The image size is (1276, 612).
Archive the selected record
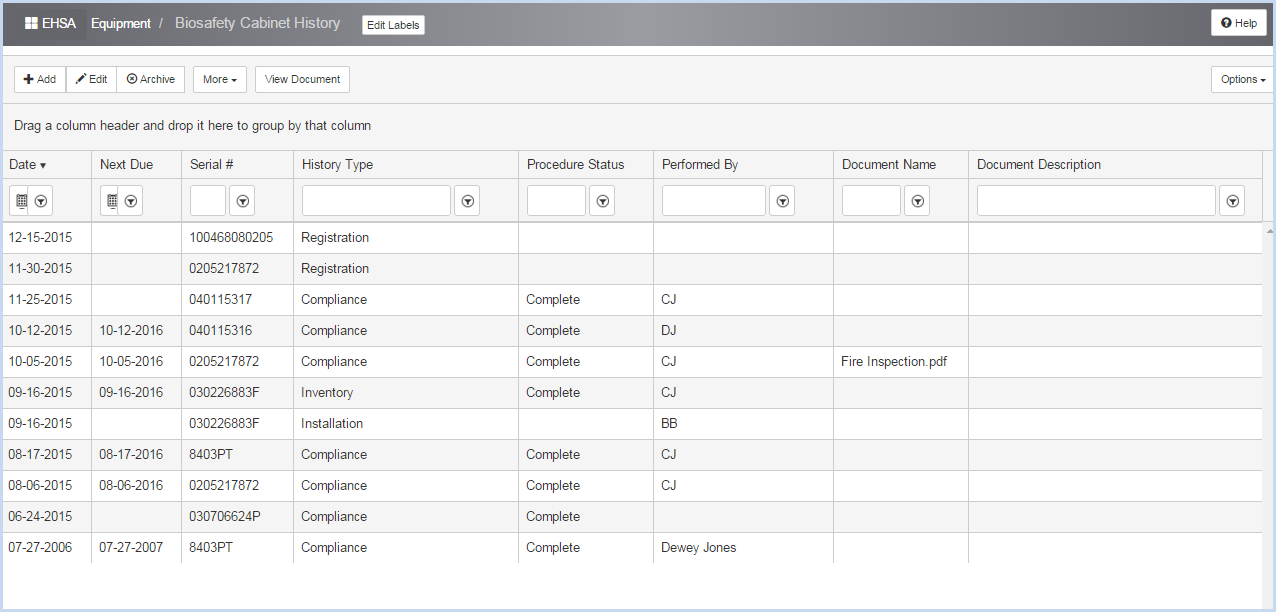[x=151, y=79]
